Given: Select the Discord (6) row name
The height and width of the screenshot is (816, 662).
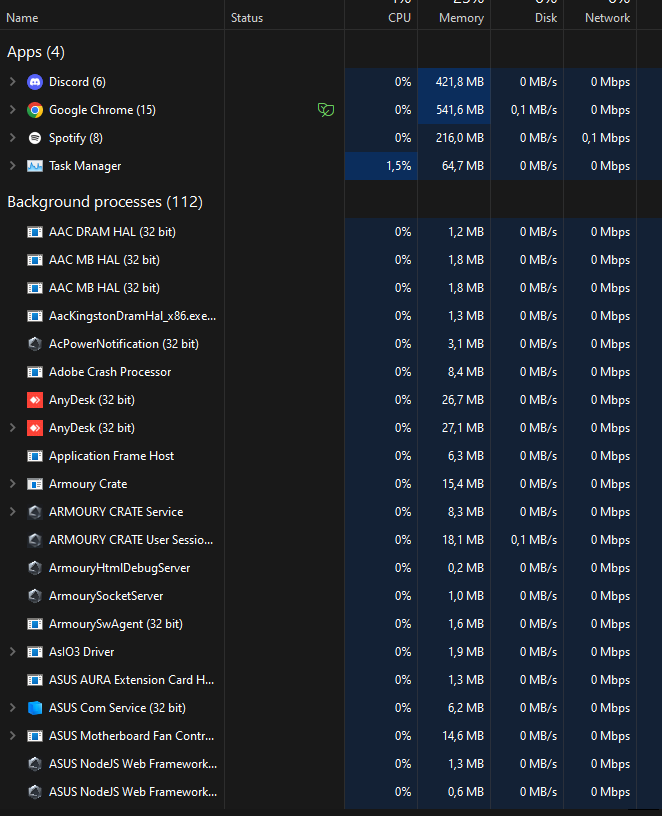Looking at the screenshot, I should click(x=78, y=82).
